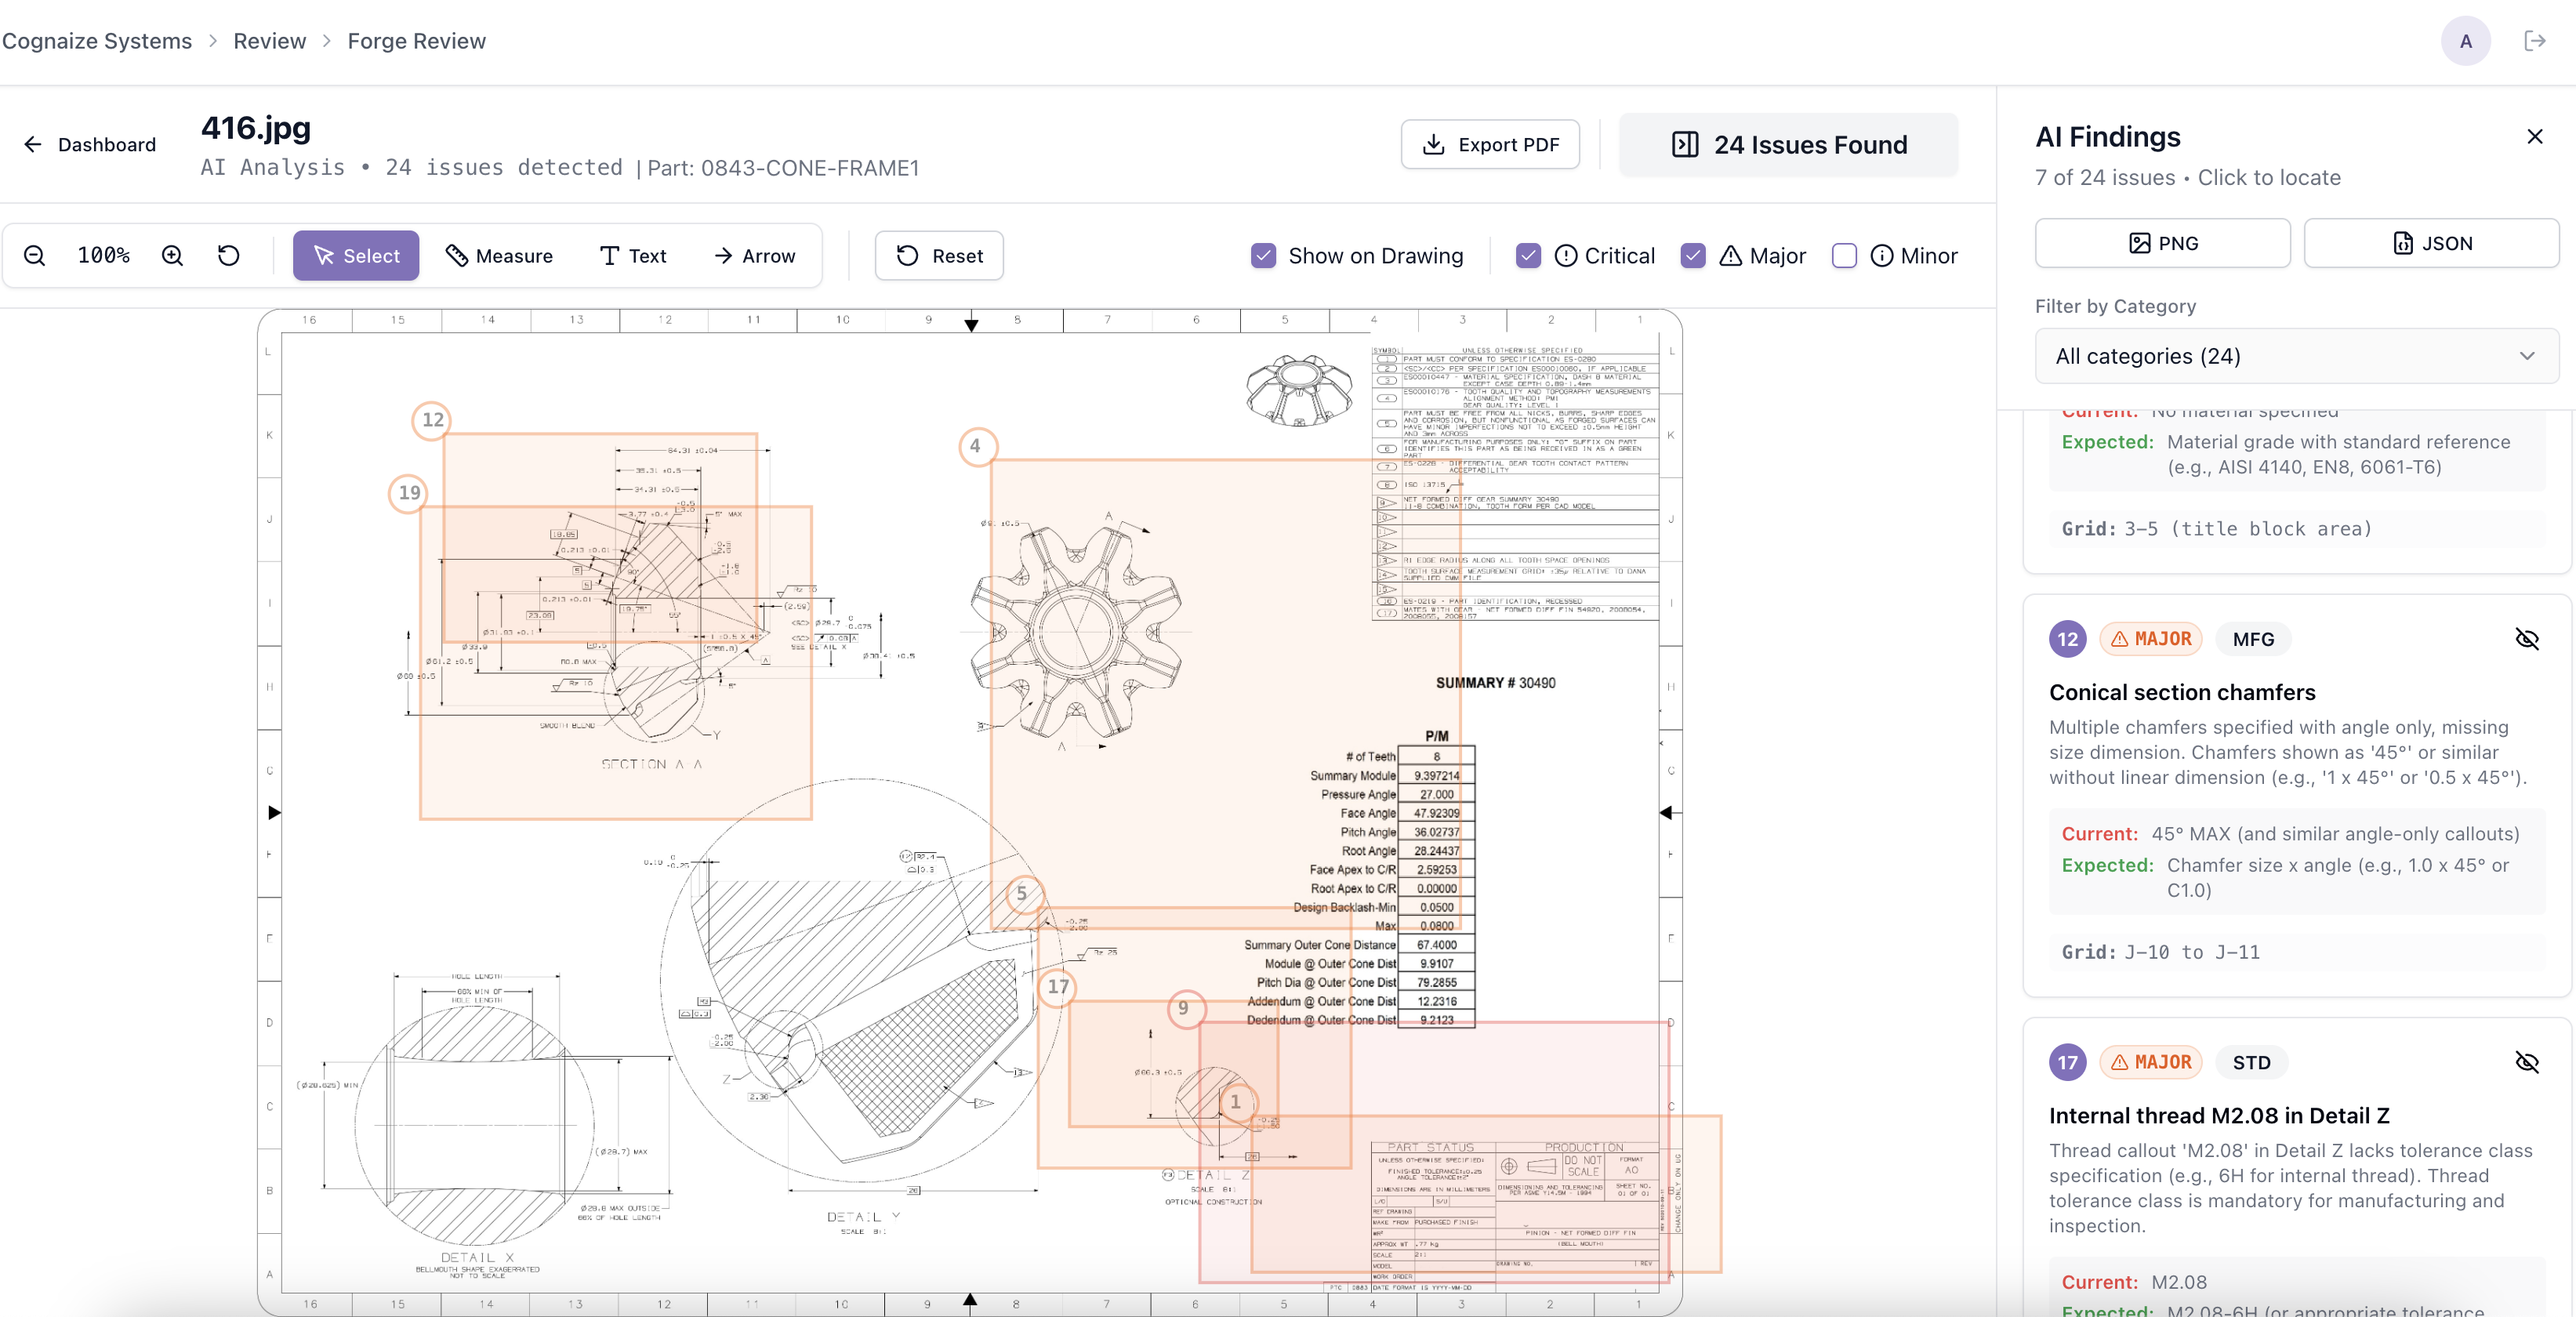Click the Export PDF button

click(1490, 145)
